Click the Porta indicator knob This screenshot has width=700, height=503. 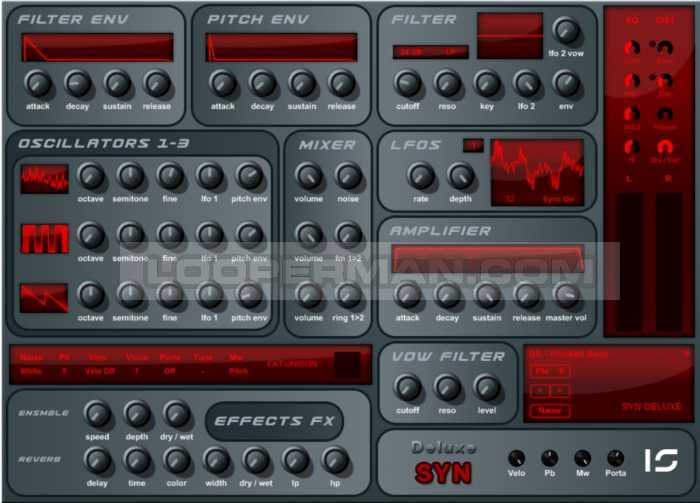616,458
